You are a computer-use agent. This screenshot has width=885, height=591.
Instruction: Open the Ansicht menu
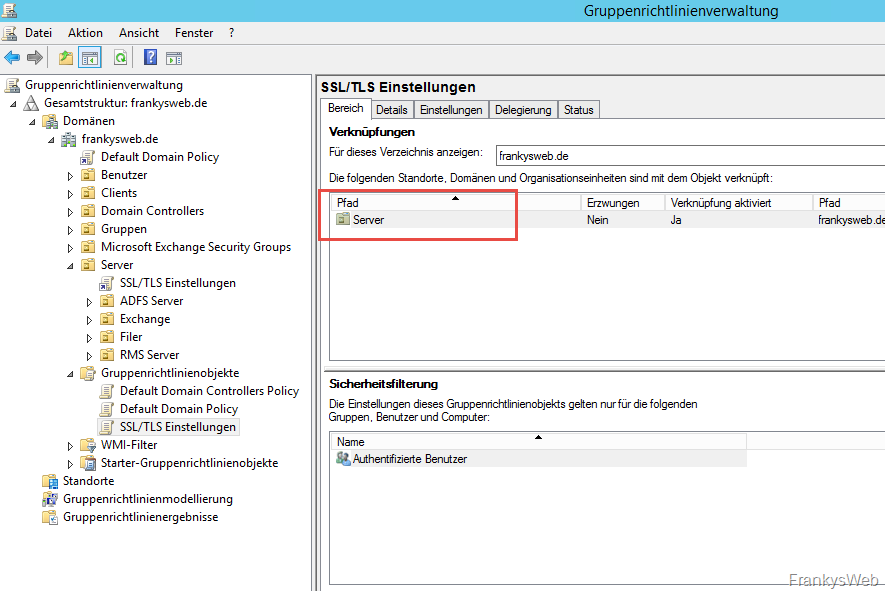[x=139, y=33]
